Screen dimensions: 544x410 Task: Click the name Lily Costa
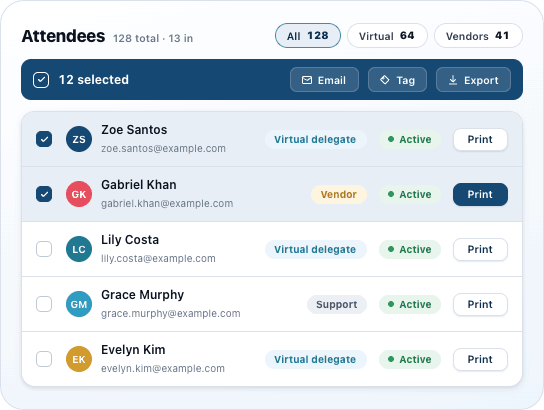click(x=130, y=240)
